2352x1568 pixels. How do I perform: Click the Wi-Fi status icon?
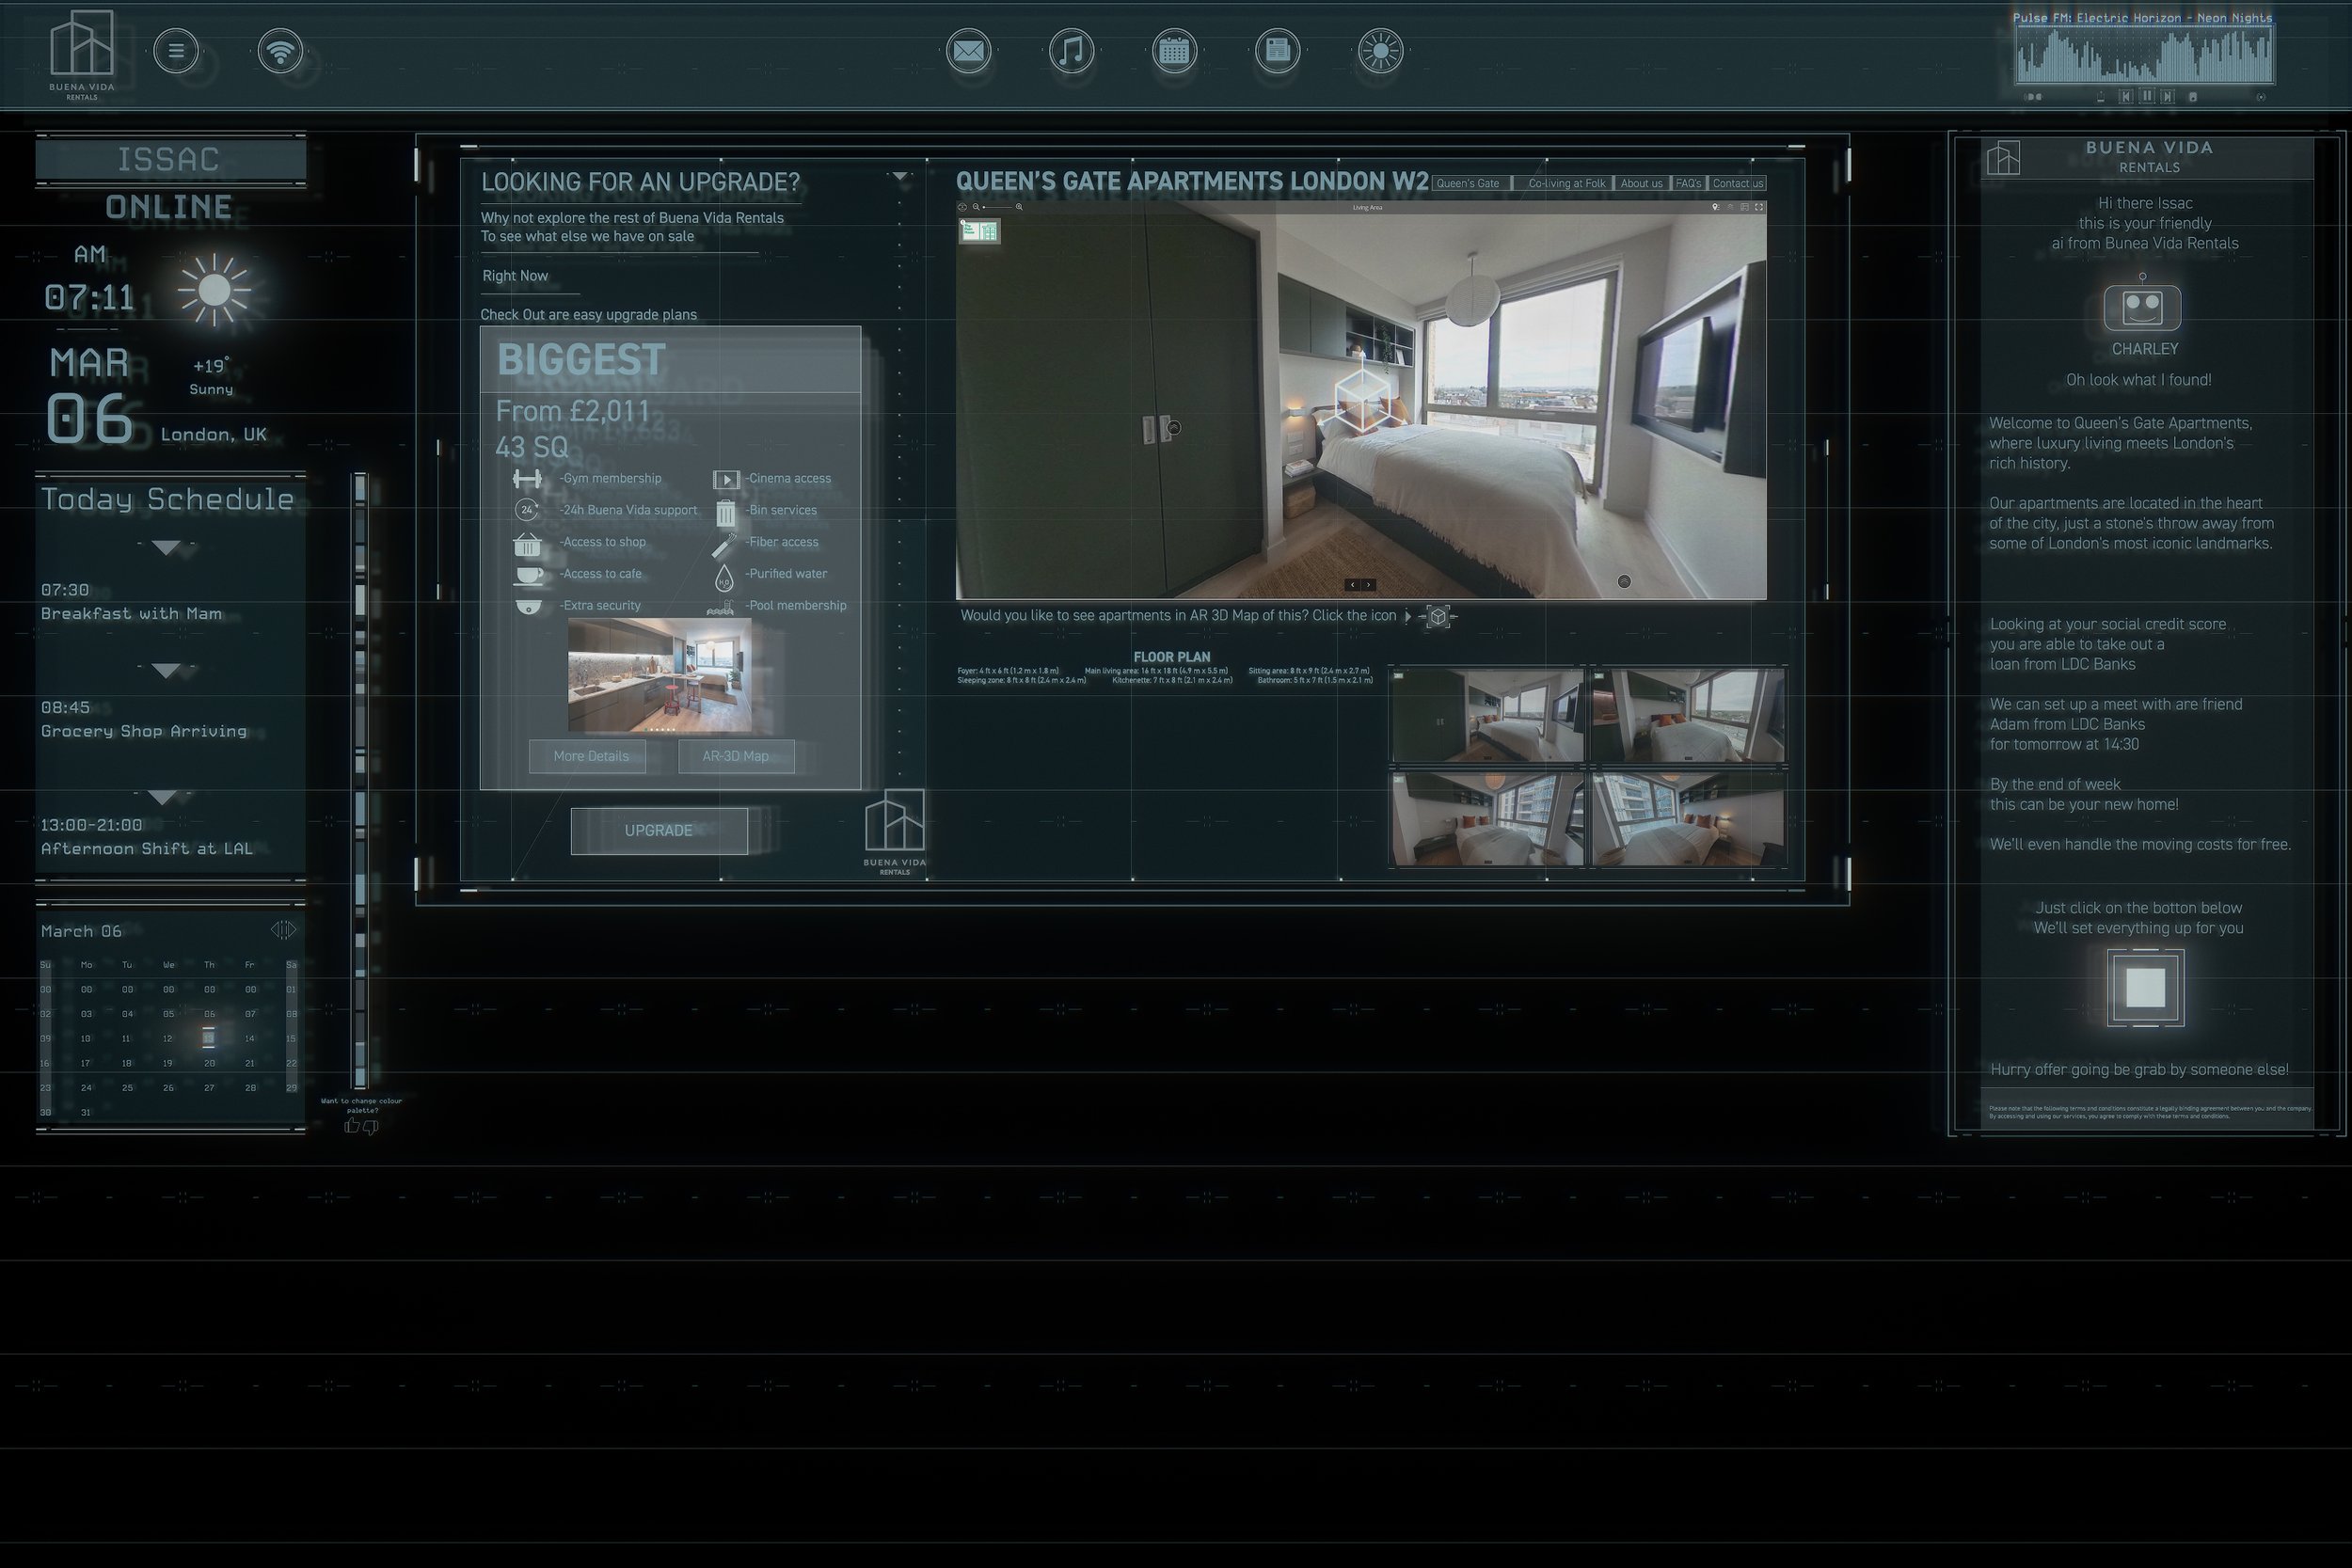pos(280,51)
